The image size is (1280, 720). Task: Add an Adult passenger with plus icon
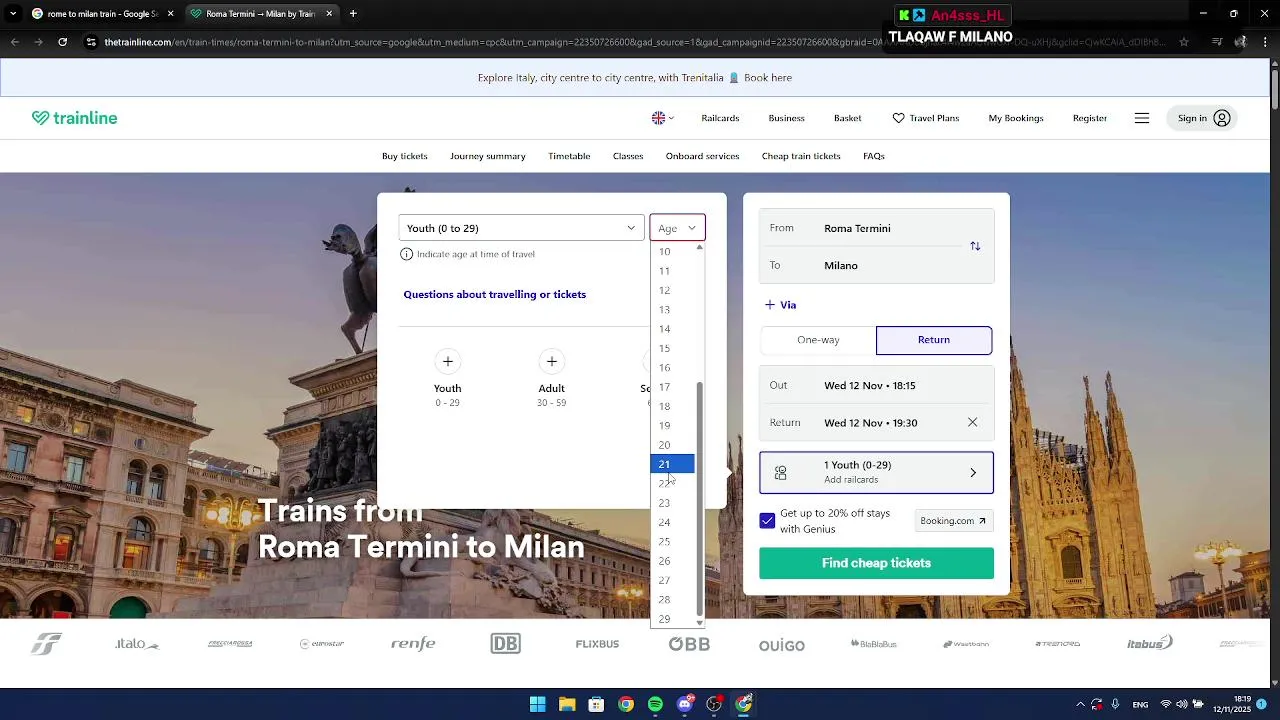[x=552, y=361]
